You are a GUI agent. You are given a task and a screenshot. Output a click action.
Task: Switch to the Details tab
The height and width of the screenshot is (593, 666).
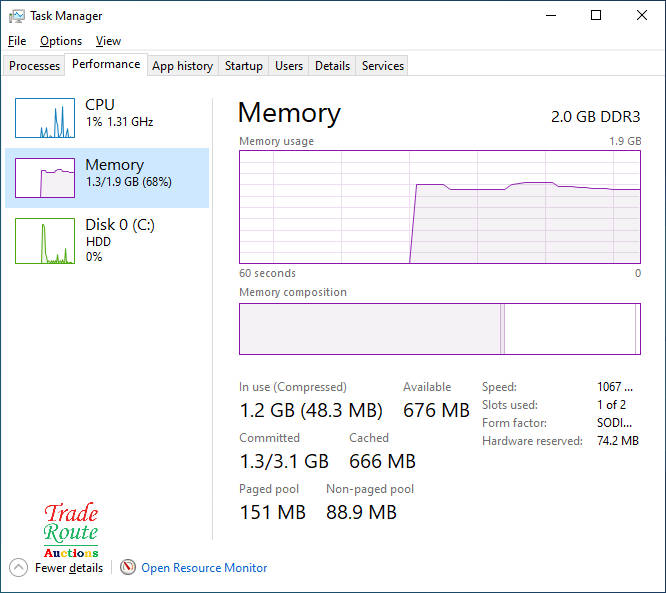pyautogui.click(x=332, y=66)
